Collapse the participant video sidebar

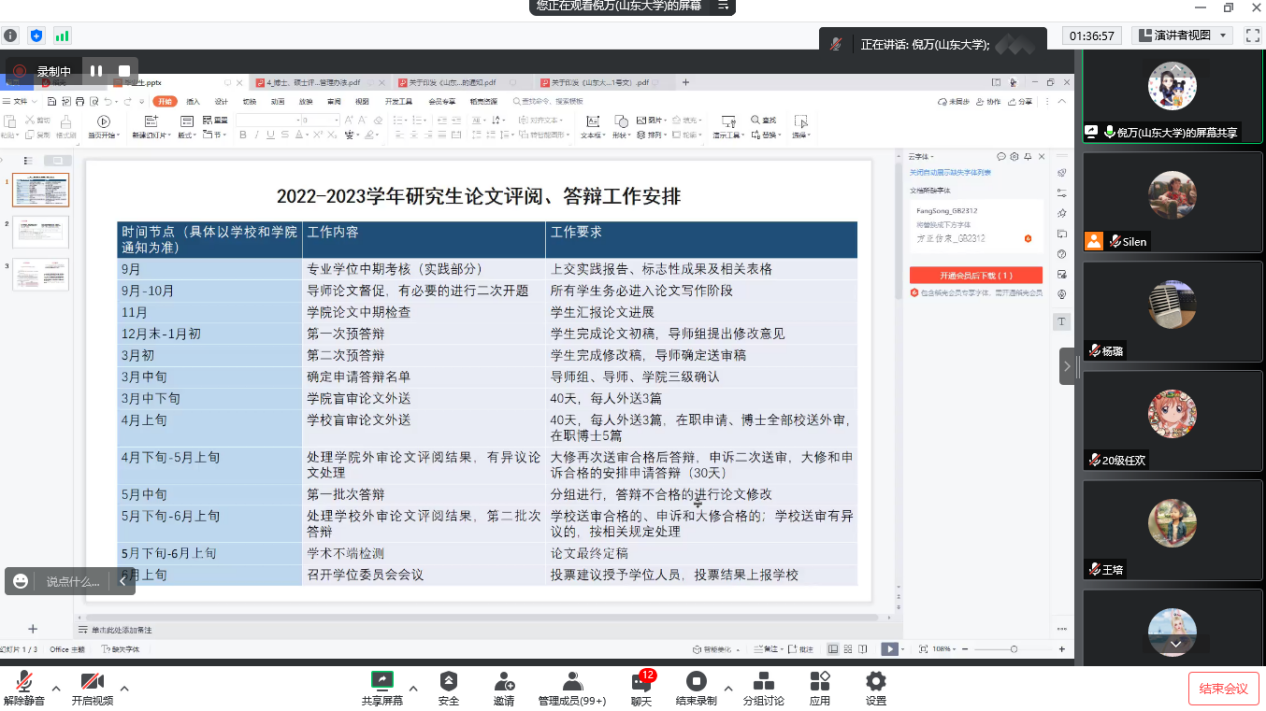click(x=1067, y=366)
